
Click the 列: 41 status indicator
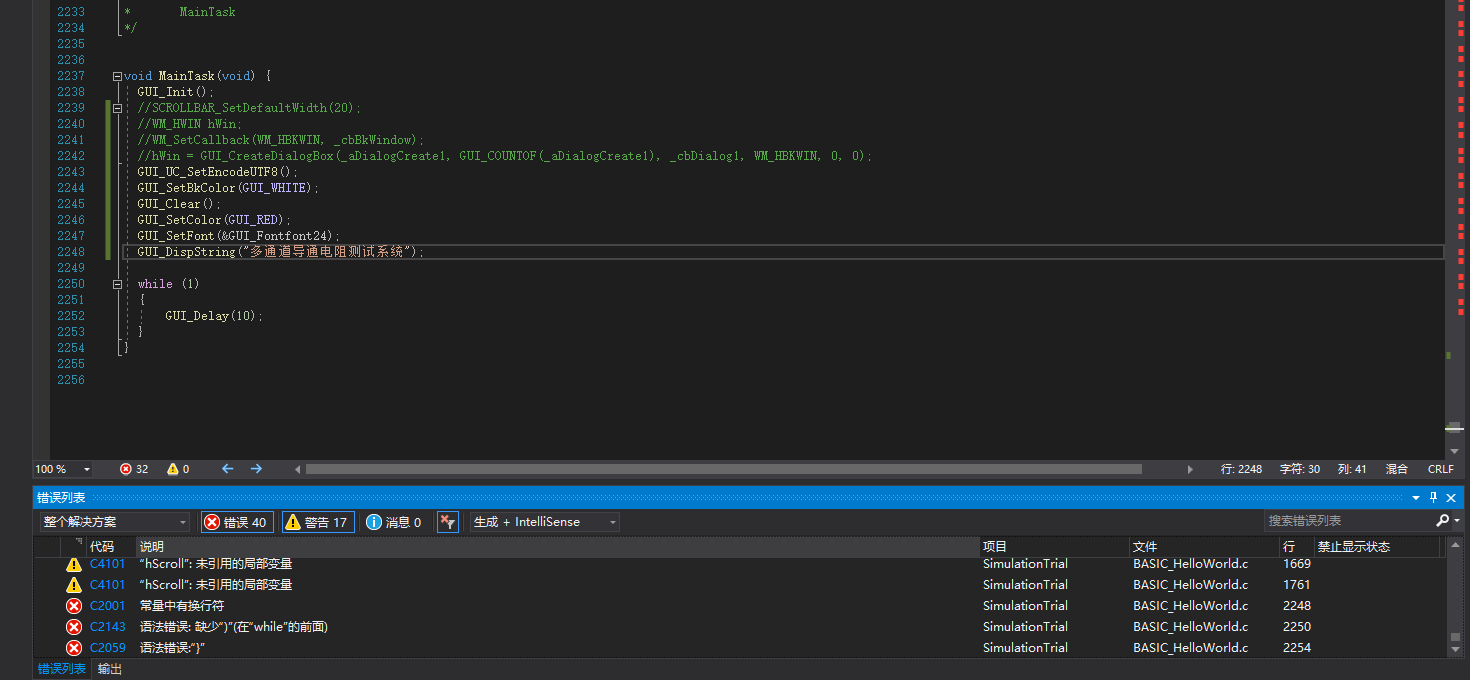tap(1352, 469)
